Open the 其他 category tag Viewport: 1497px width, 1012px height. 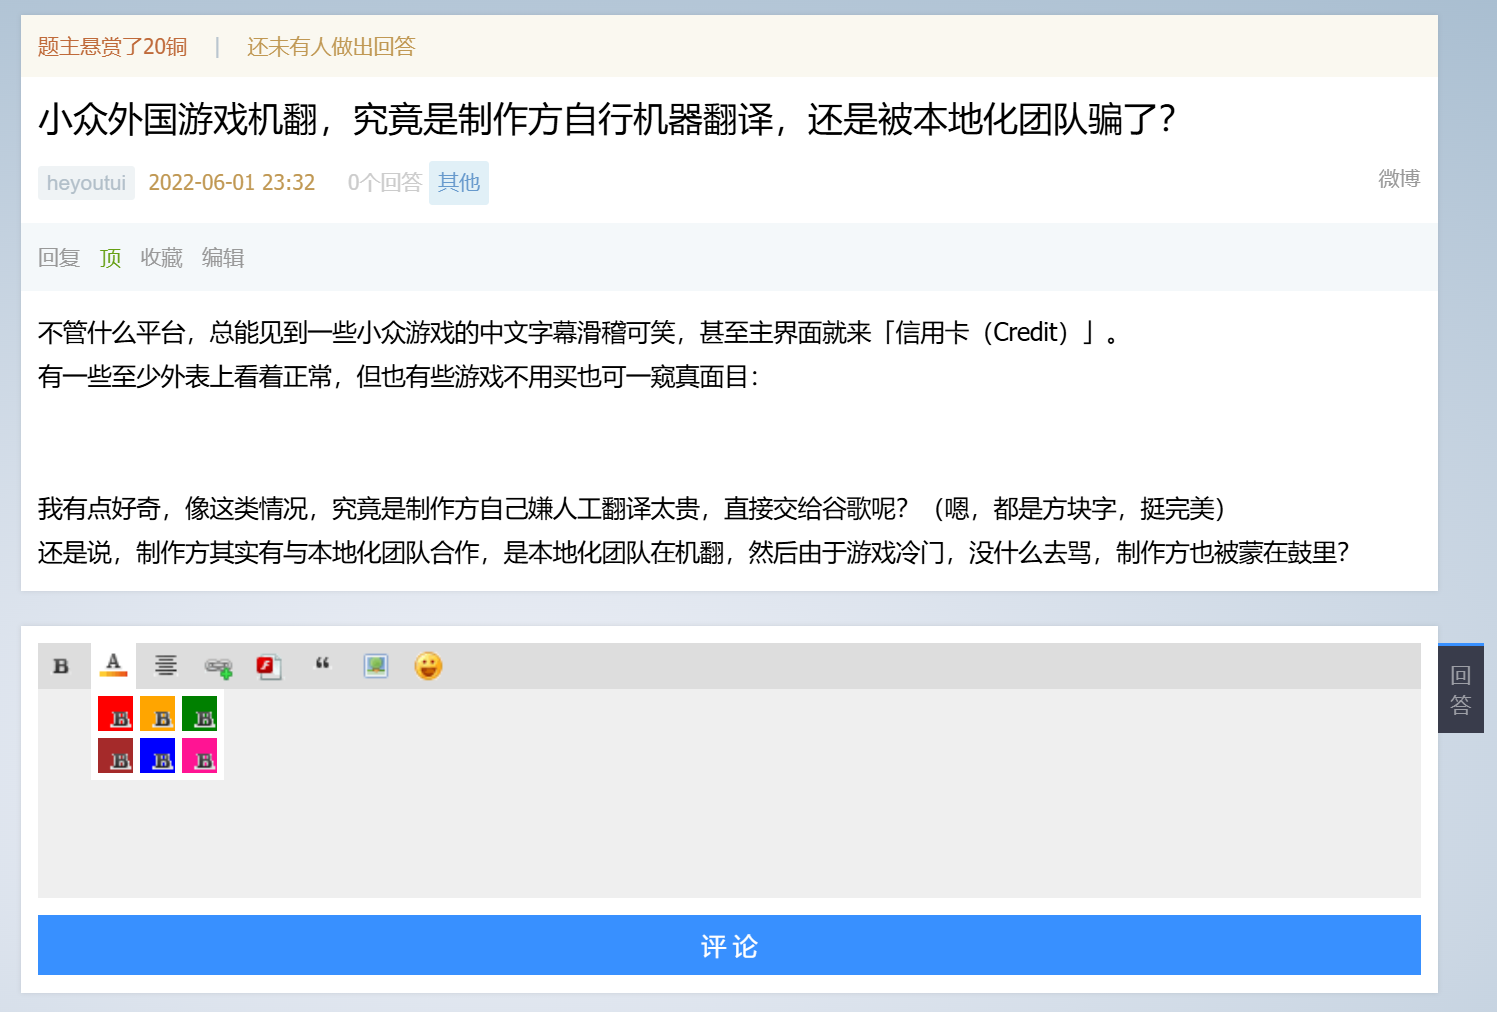459,183
